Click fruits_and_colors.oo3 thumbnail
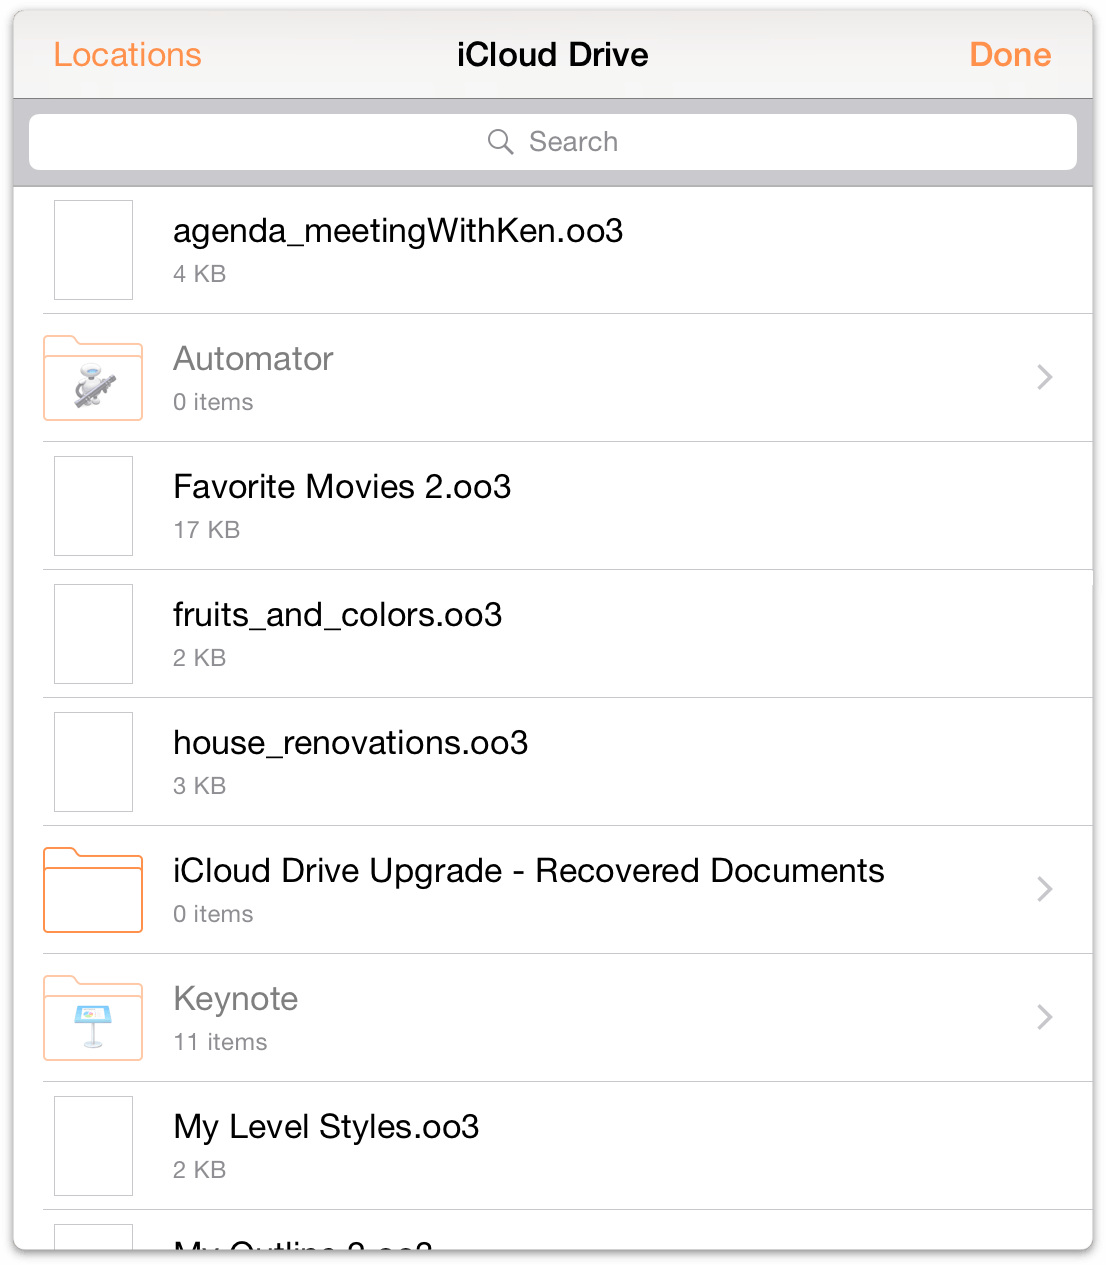The height and width of the screenshot is (1265, 1106). pyautogui.click(x=93, y=634)
